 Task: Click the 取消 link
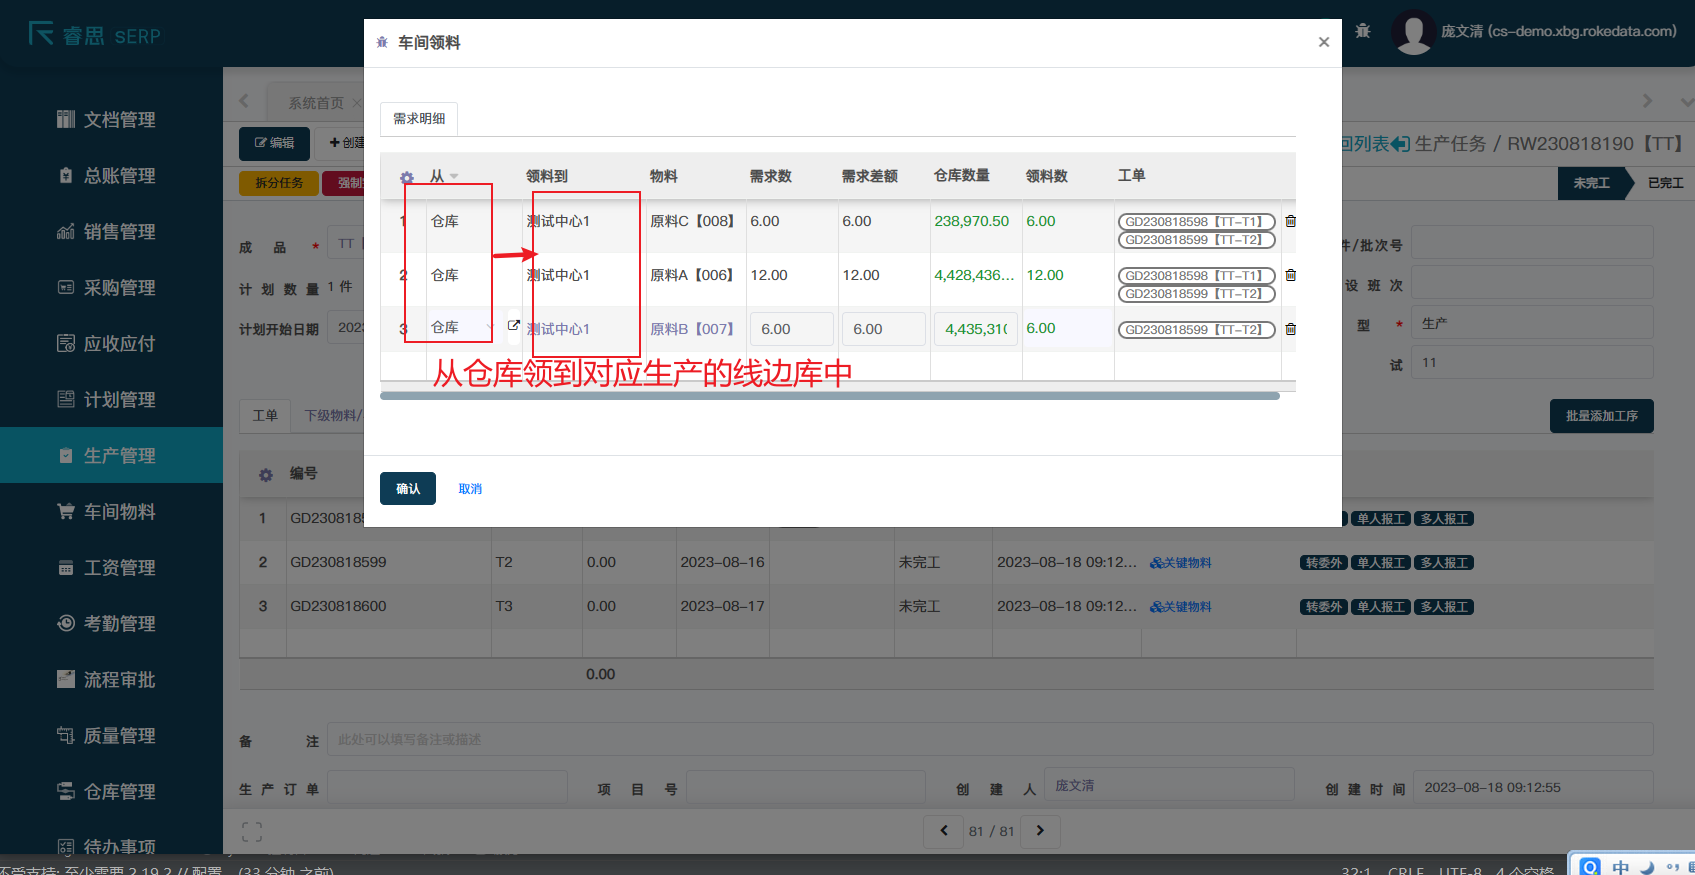coord(470,489)
